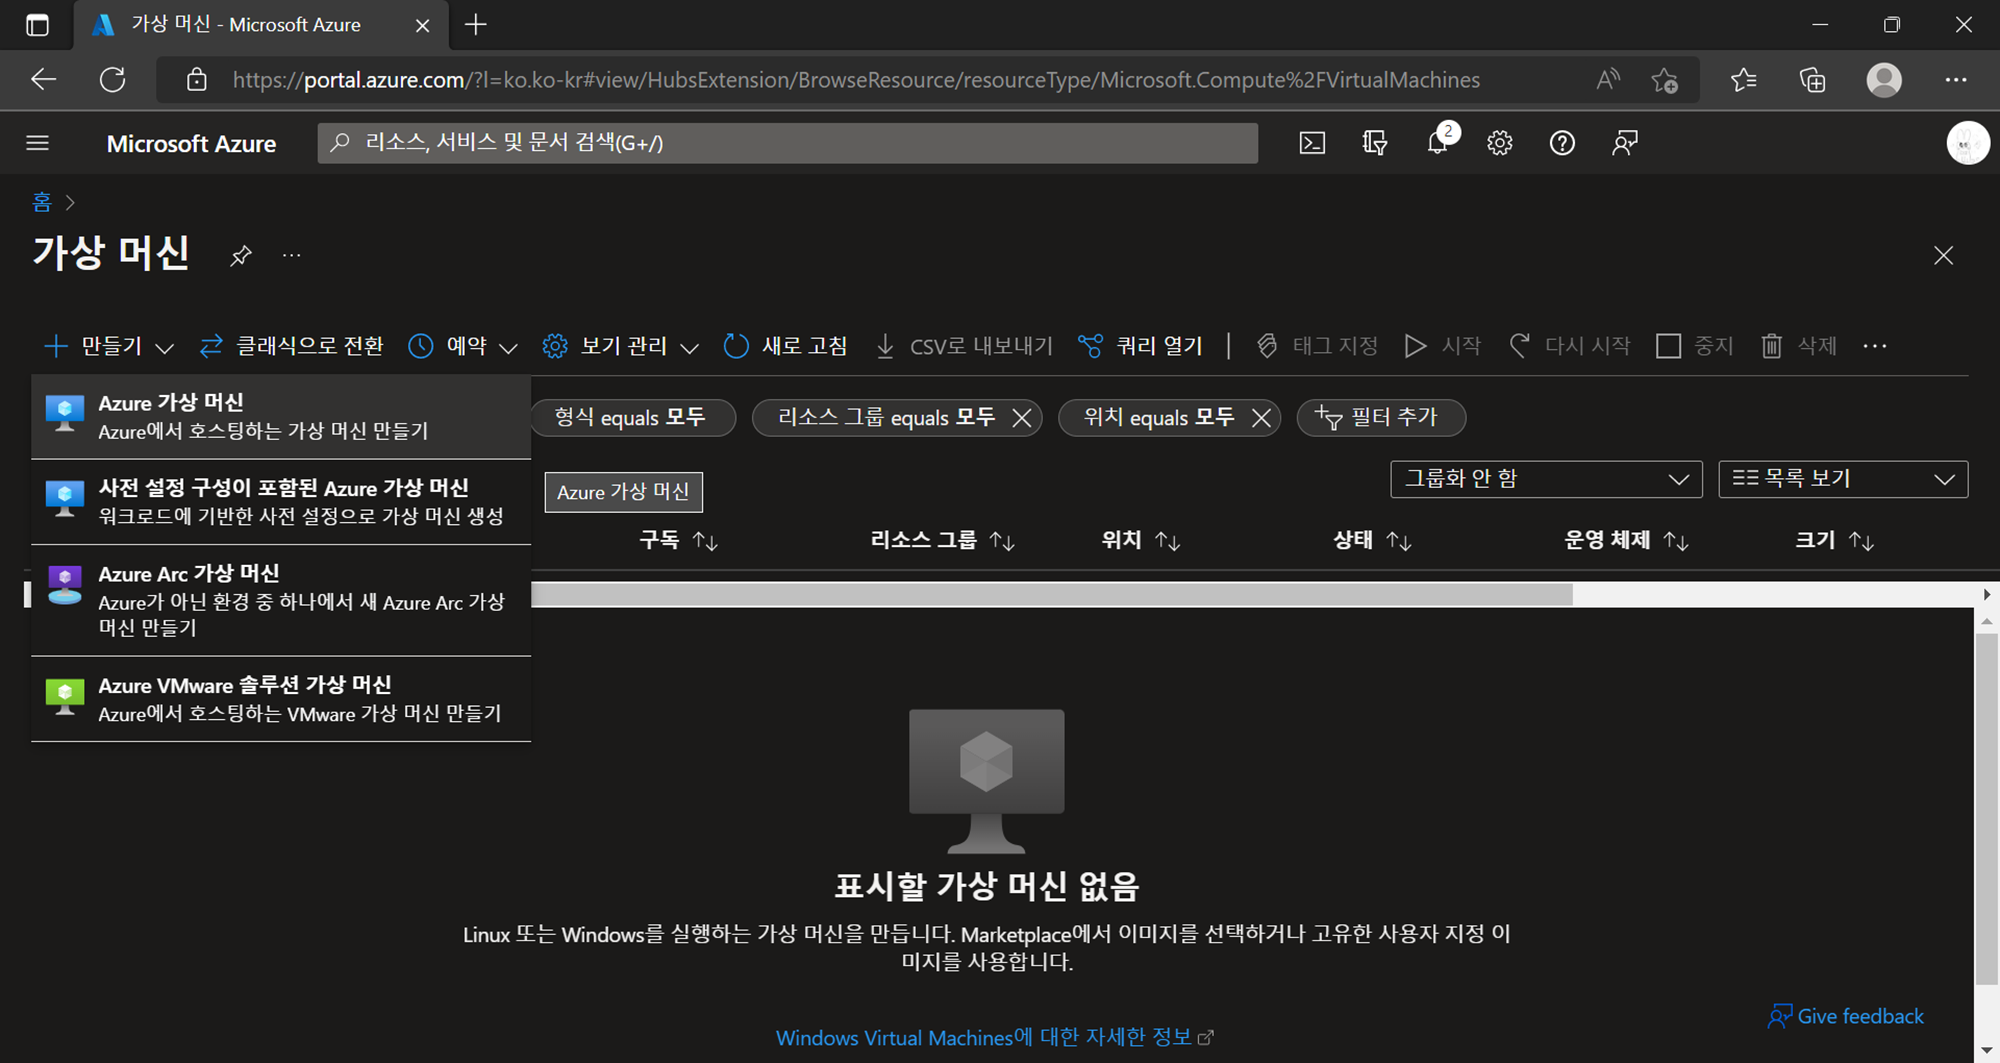Select Azure Arc 가상 머신 menu entry
The height and width of the screenshot is (1063, 2000).
point(281,600)
